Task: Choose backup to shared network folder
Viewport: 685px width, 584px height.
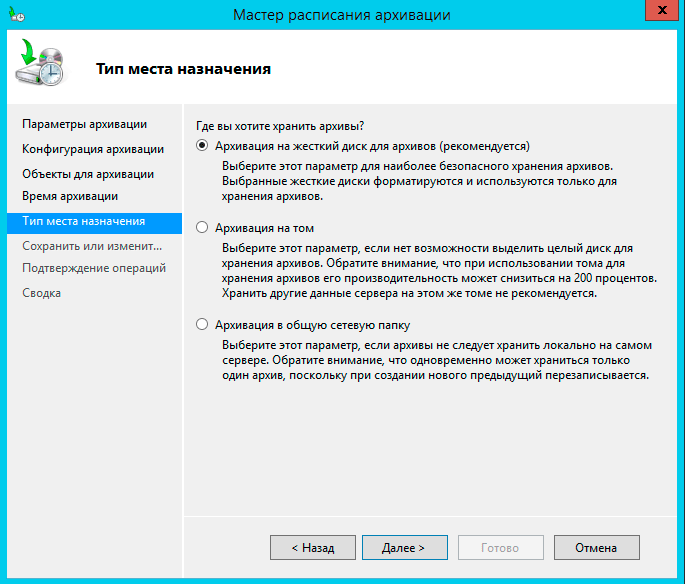Action: click(x=203, y=325)
